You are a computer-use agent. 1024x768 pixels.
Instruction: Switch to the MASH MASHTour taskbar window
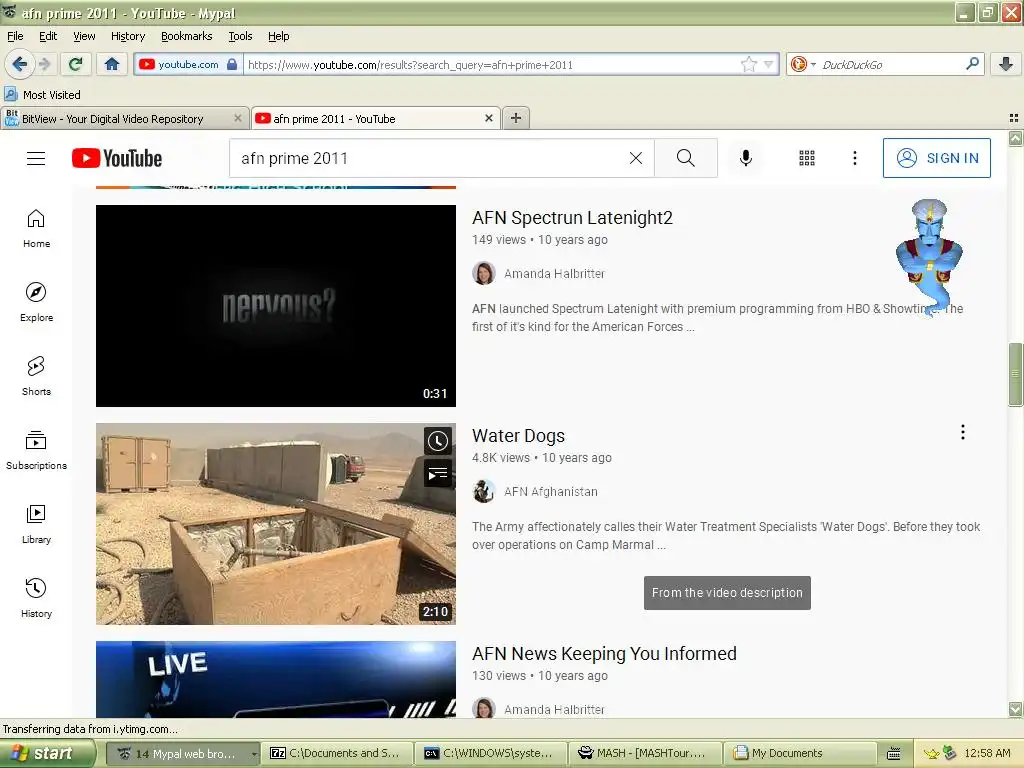coord(645,753)
